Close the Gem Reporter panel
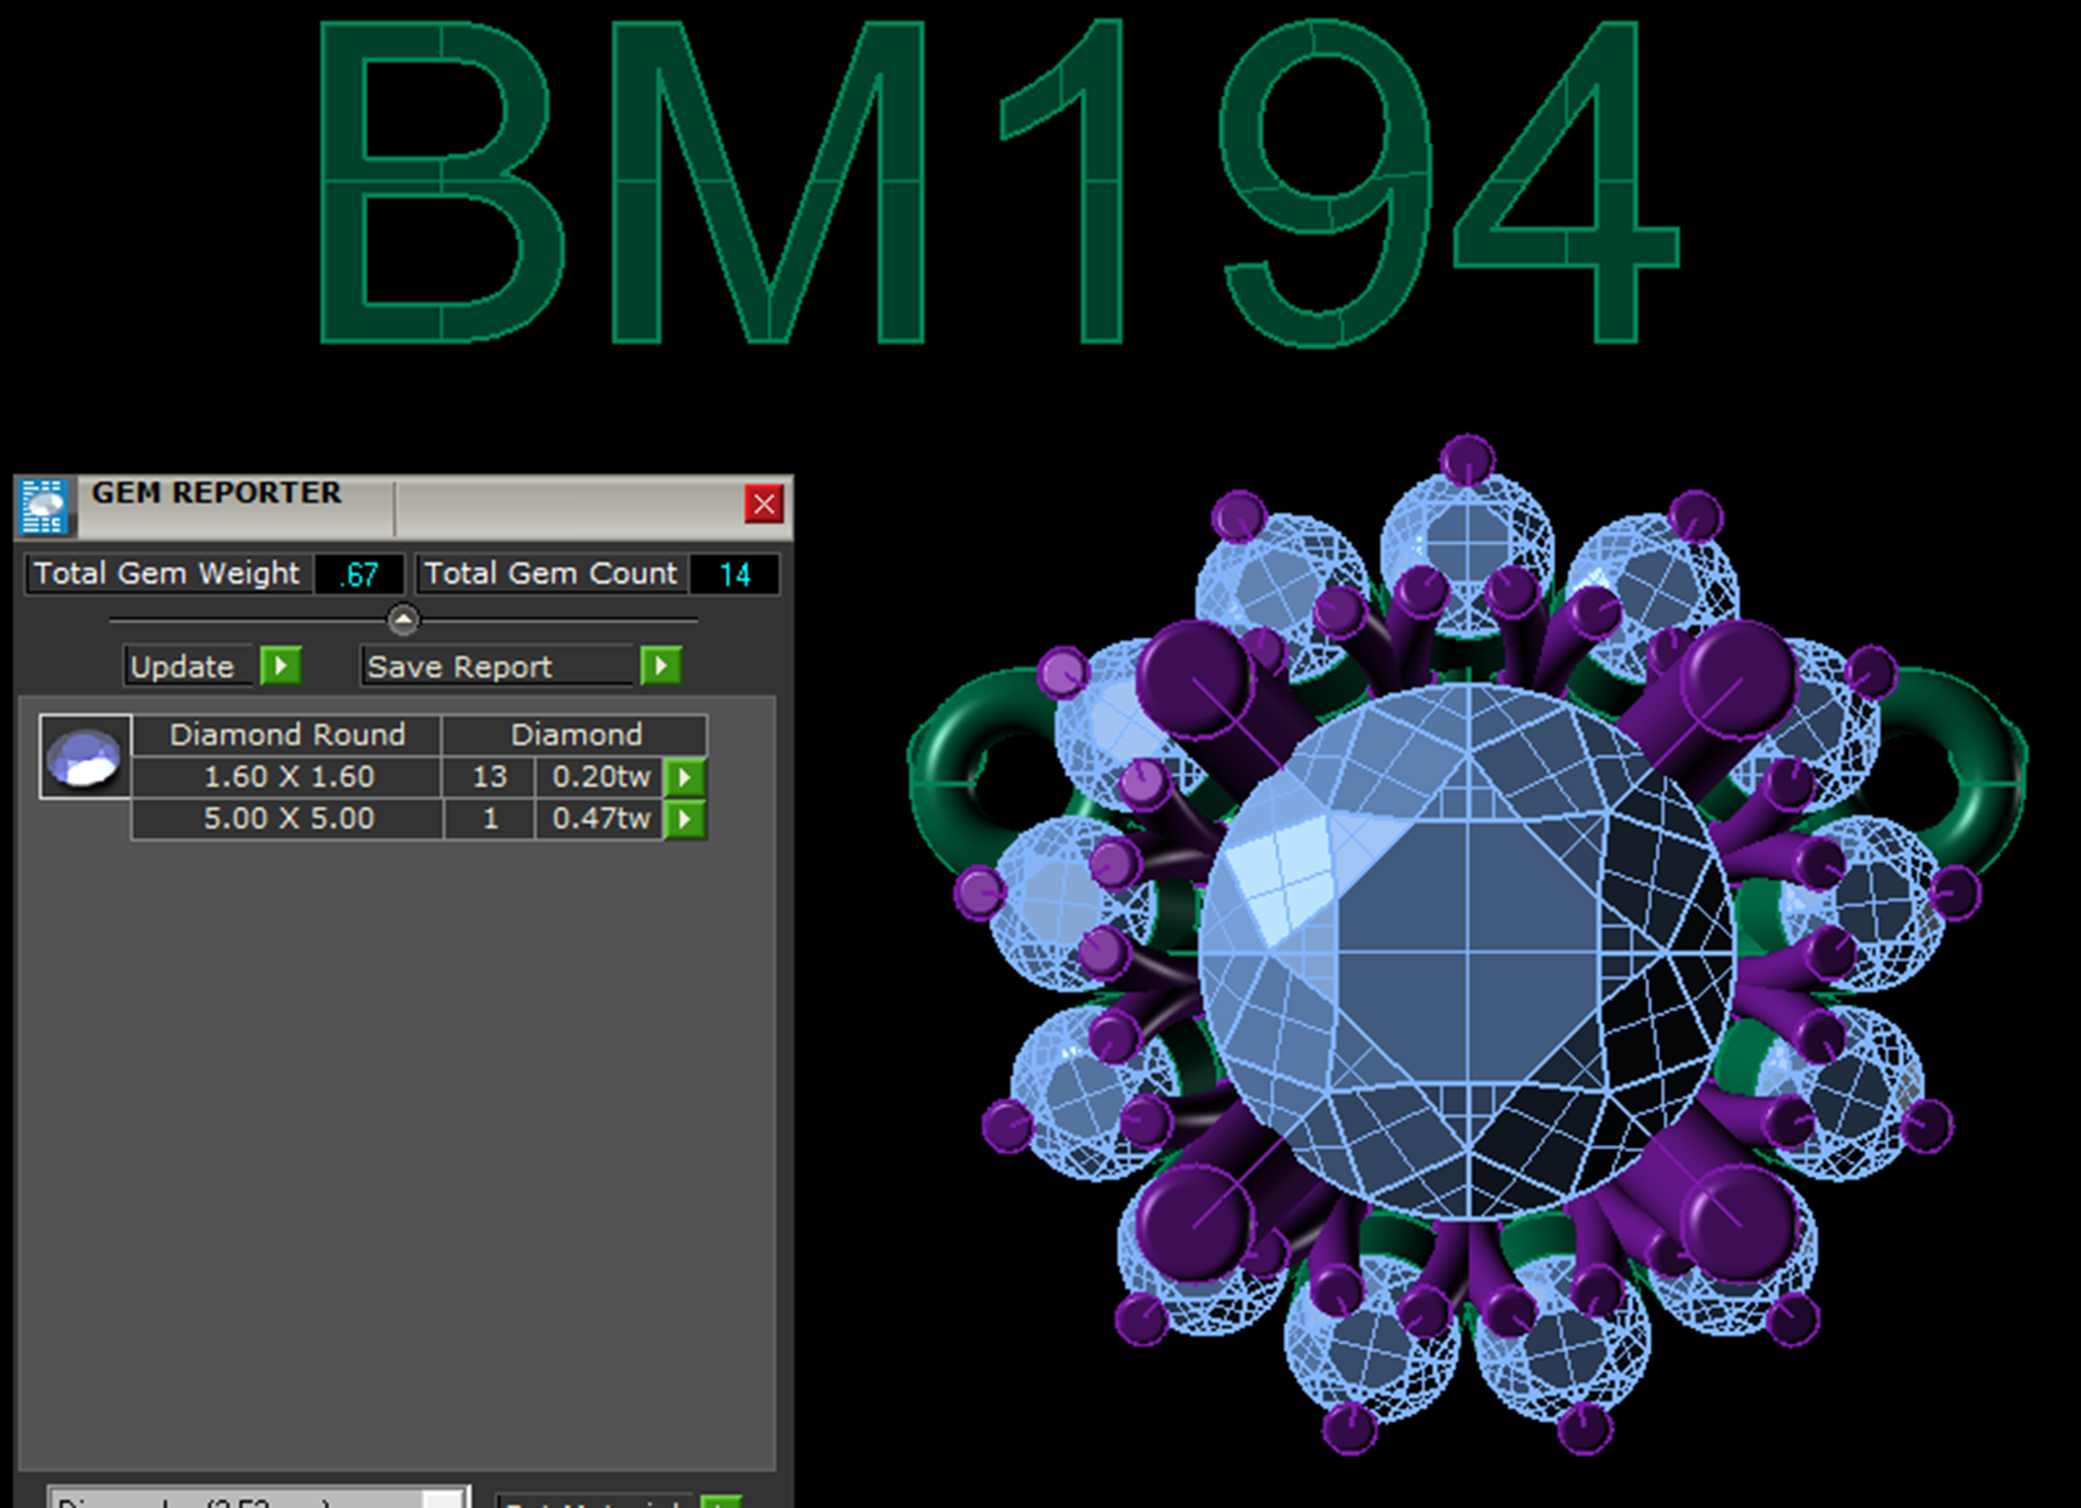 (764, 504)
